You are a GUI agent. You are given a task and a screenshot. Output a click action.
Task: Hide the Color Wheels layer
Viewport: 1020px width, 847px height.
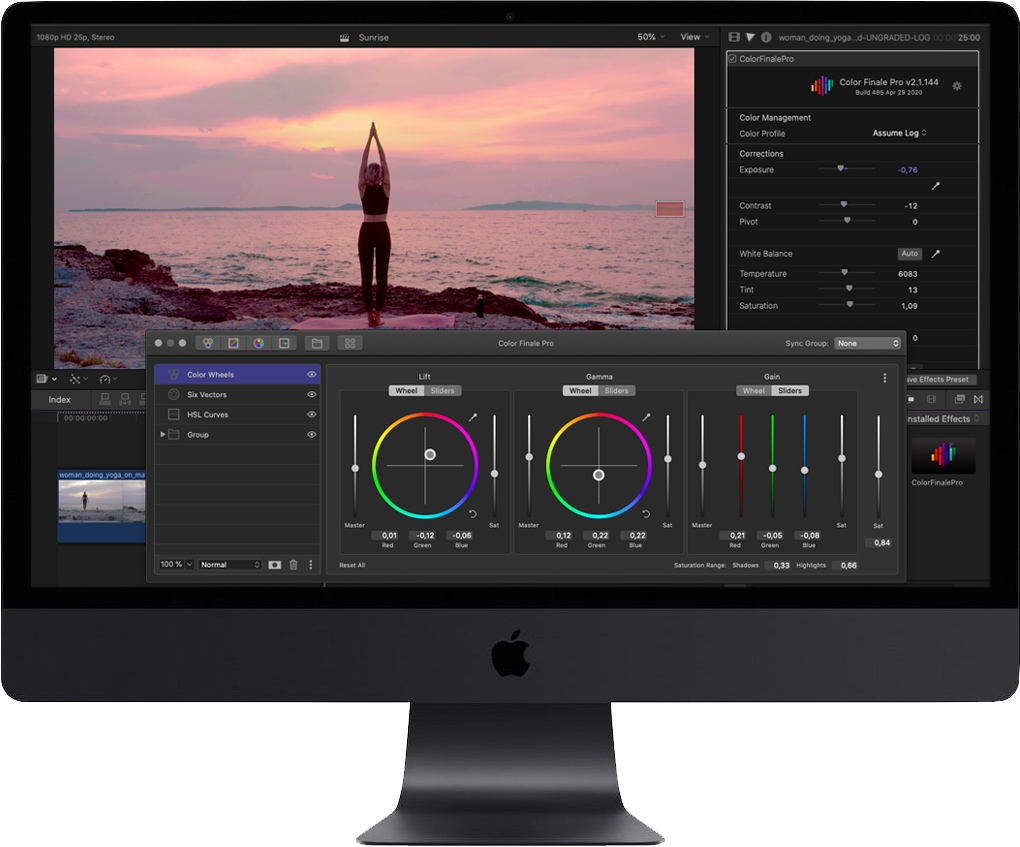[x=312, y=375]
